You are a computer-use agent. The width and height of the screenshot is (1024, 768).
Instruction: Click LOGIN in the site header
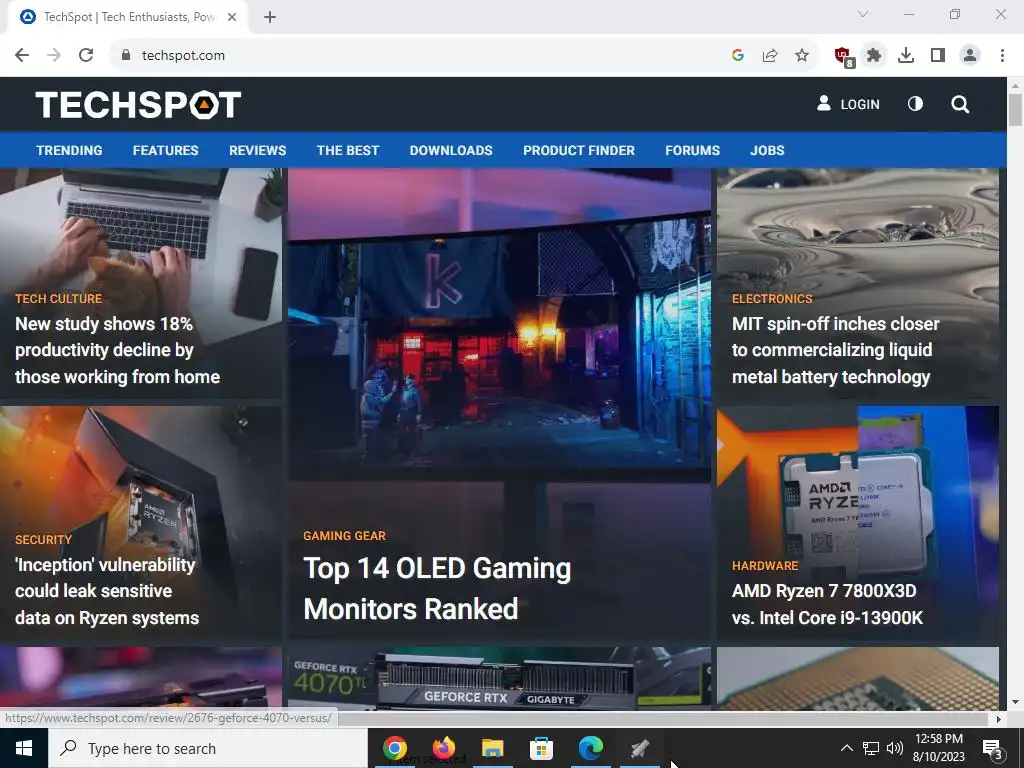pos(848,104)
